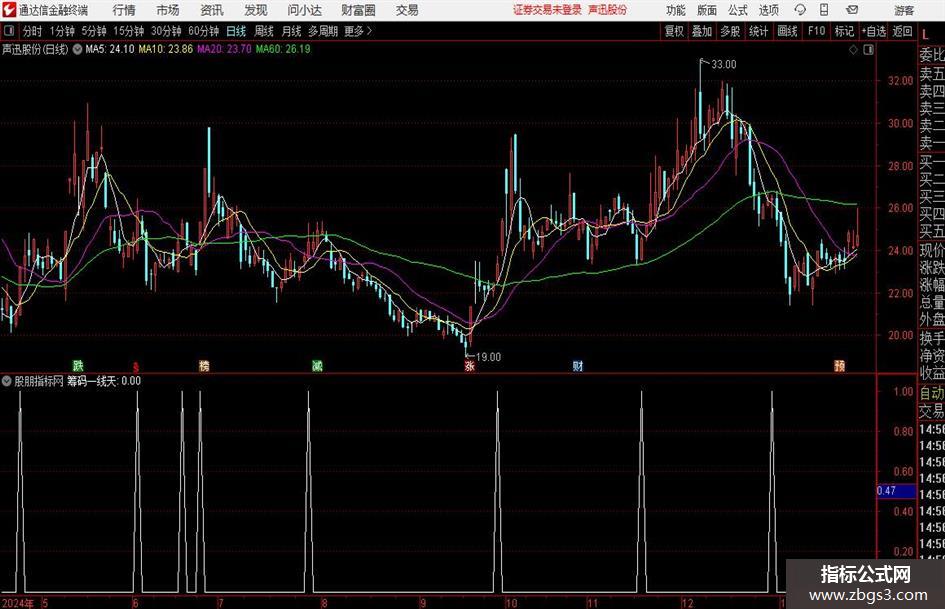This screenshot has width=945, height=609.
Task: Switch to the 周线 period tab
Action: 263,31
